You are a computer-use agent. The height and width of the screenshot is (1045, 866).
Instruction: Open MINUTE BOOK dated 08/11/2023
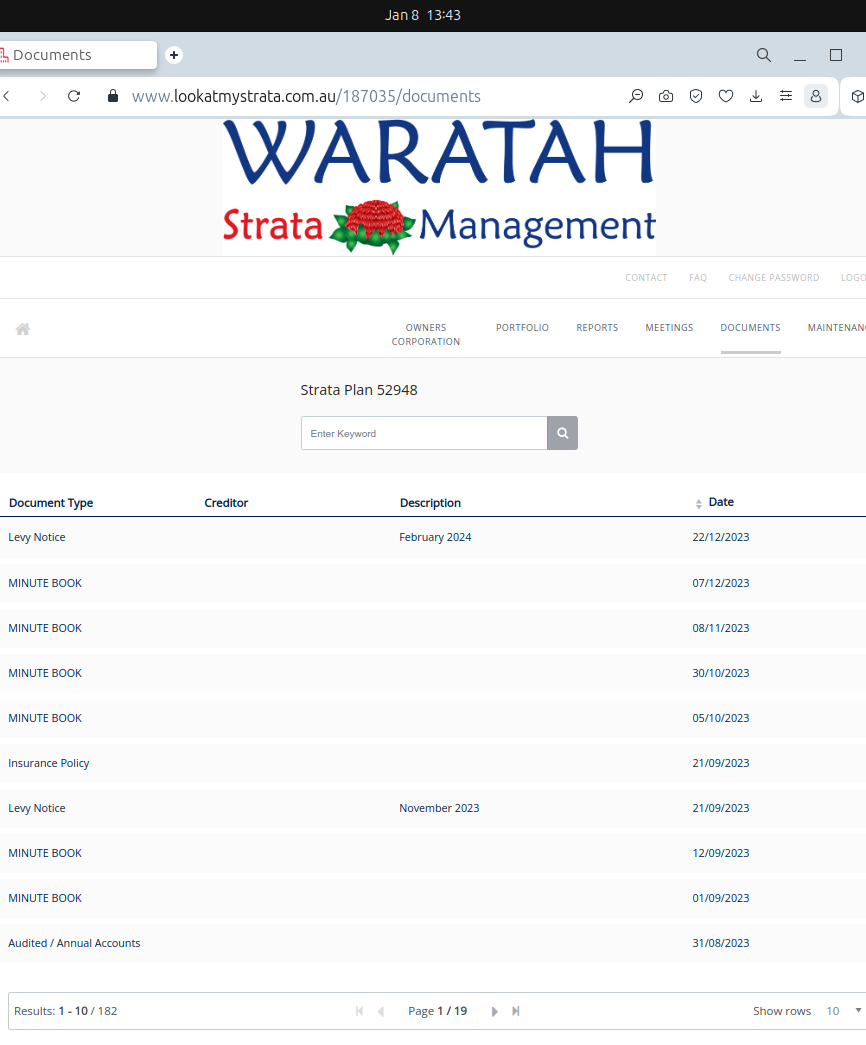coord(433,628)
